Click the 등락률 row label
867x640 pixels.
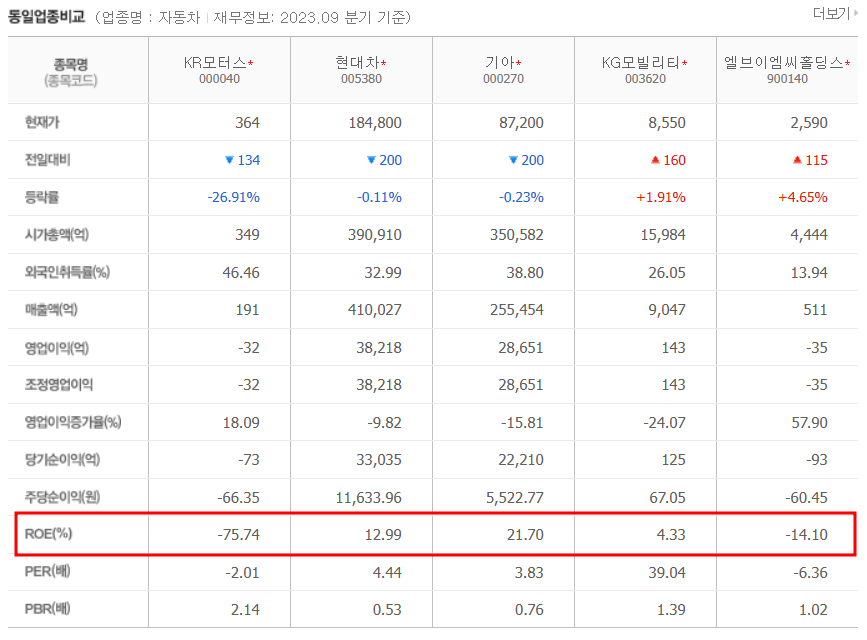[x=41, y=197]
